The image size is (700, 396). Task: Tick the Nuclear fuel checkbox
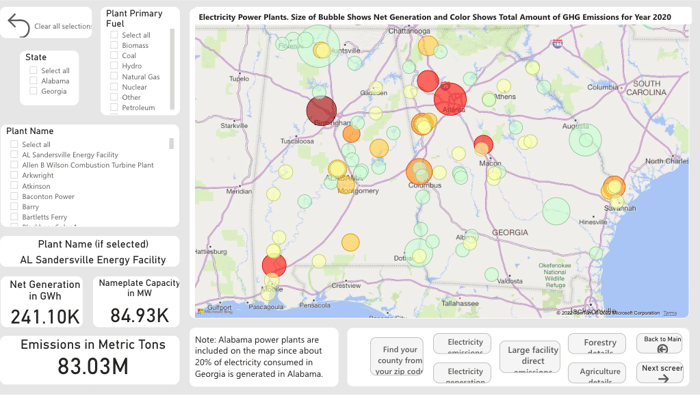point(114,87)
